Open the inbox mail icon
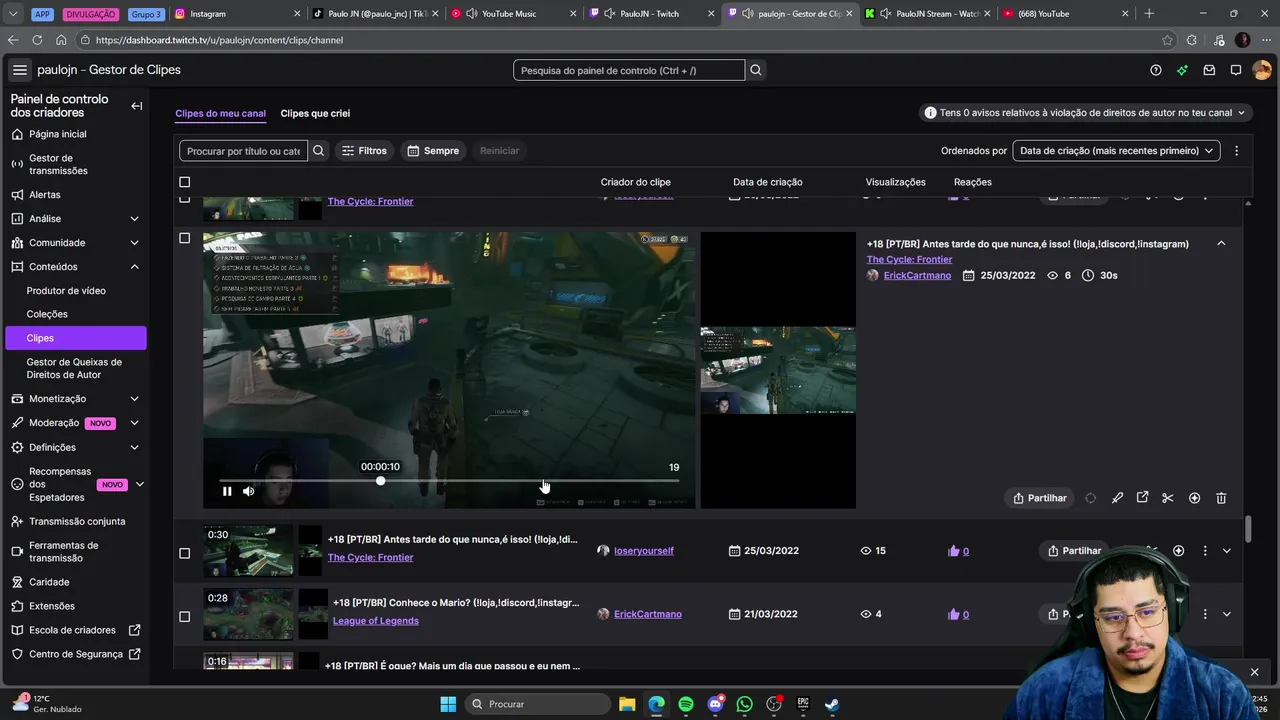 click(x=1209, y=70)
